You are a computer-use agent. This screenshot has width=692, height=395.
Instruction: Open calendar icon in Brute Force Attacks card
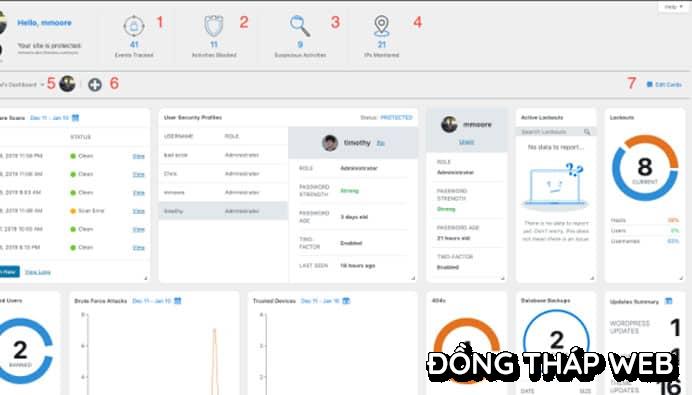(x=177, y=301)
